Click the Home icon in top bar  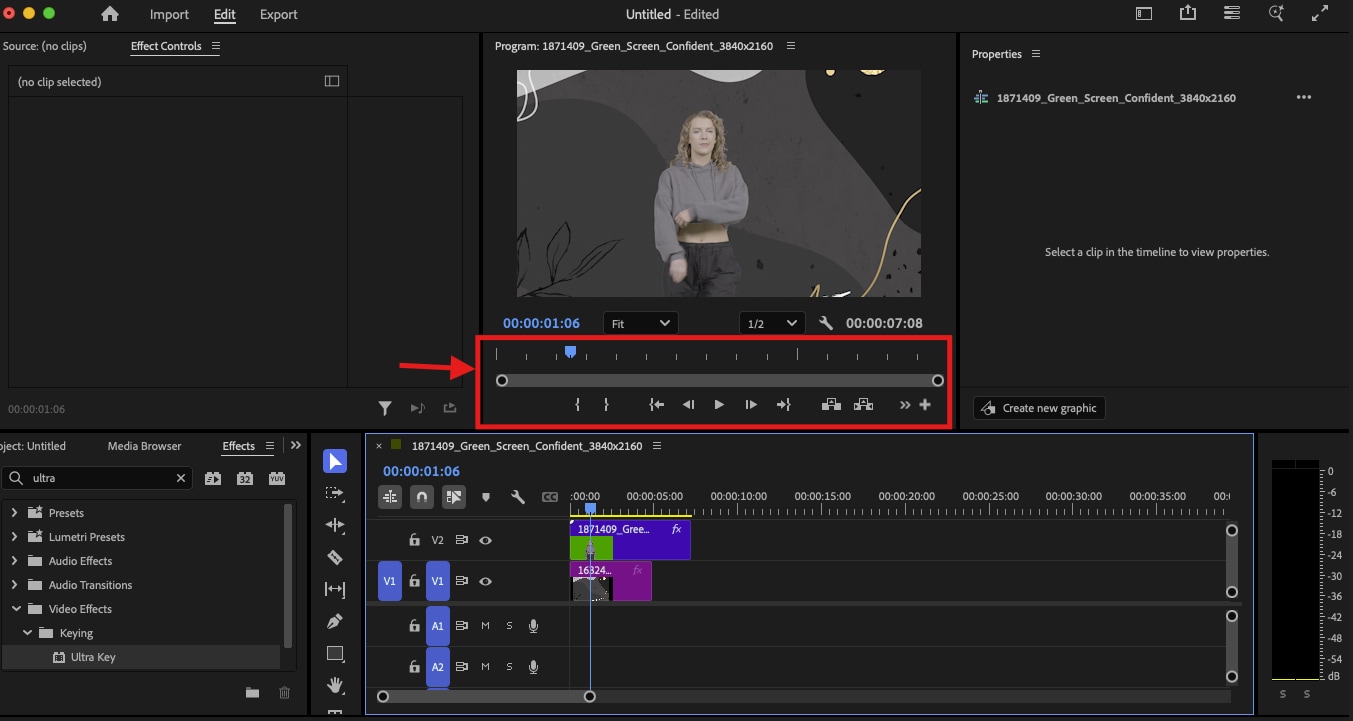tap(110, 14)
